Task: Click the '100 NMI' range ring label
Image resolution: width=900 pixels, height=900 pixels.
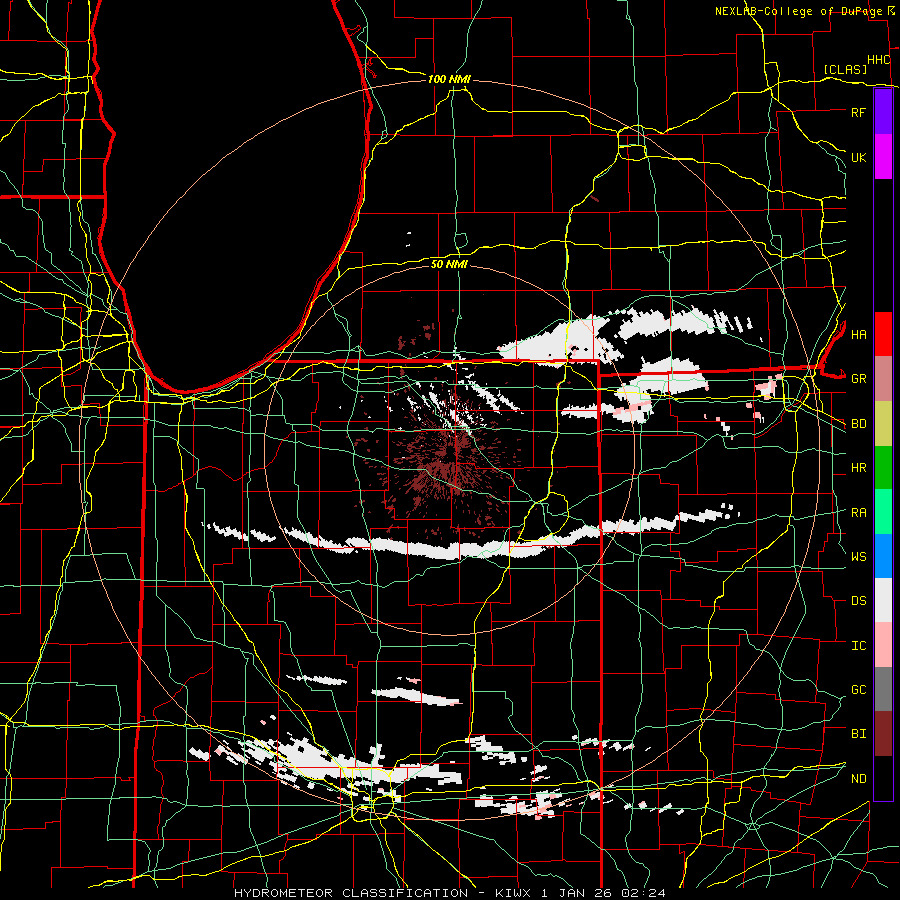Action: (x=449, y=79)
